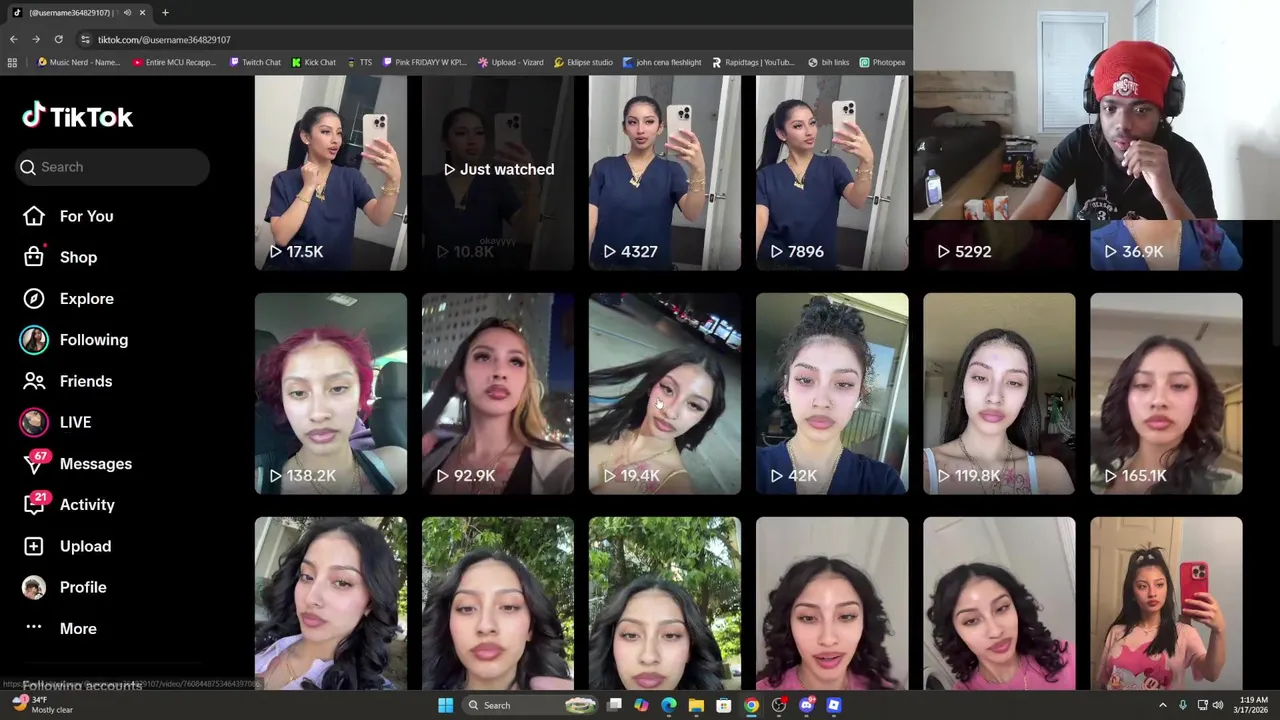The image size is (1280, 720).
Task: Show hidden system tray icons
Action: [x=1162, y=705]
